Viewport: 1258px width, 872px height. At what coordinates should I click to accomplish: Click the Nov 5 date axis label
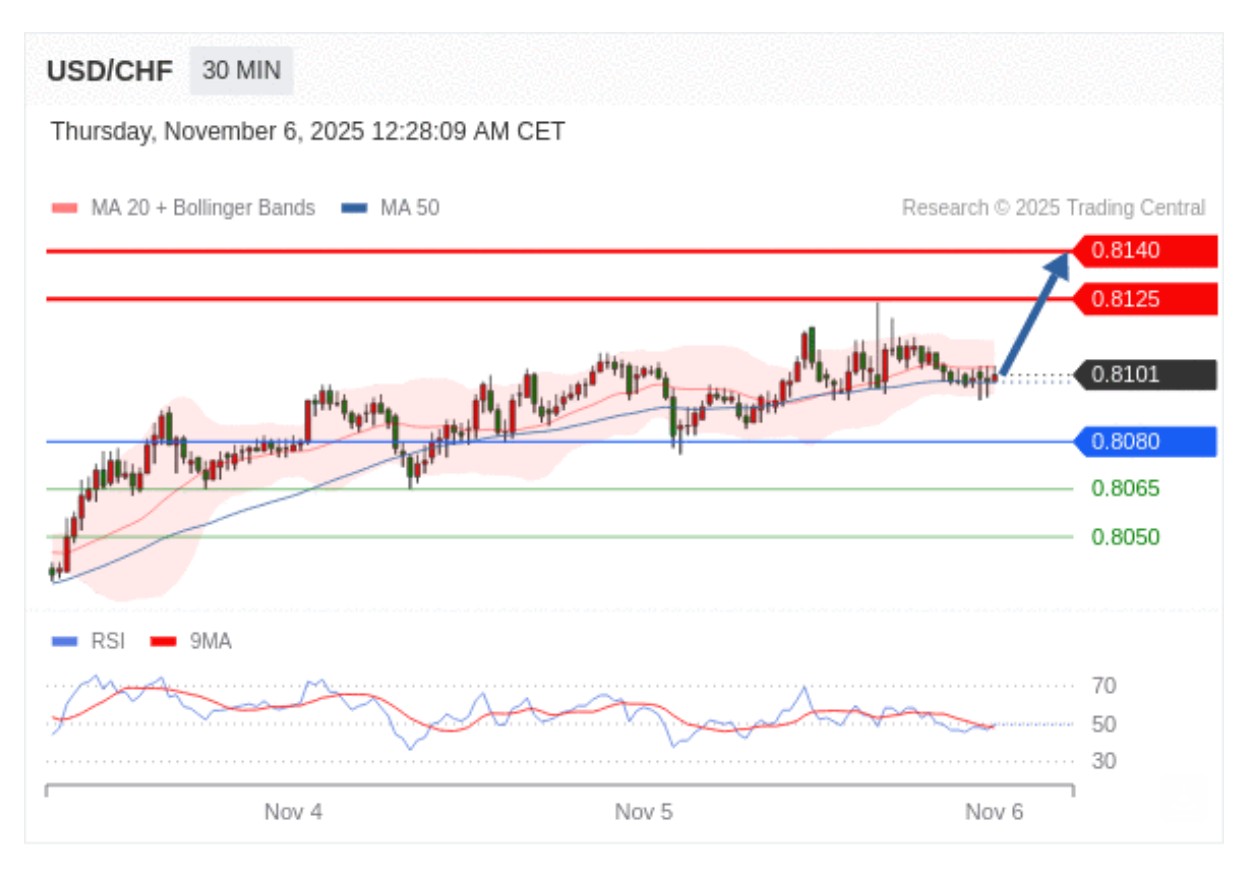[643, 812]
